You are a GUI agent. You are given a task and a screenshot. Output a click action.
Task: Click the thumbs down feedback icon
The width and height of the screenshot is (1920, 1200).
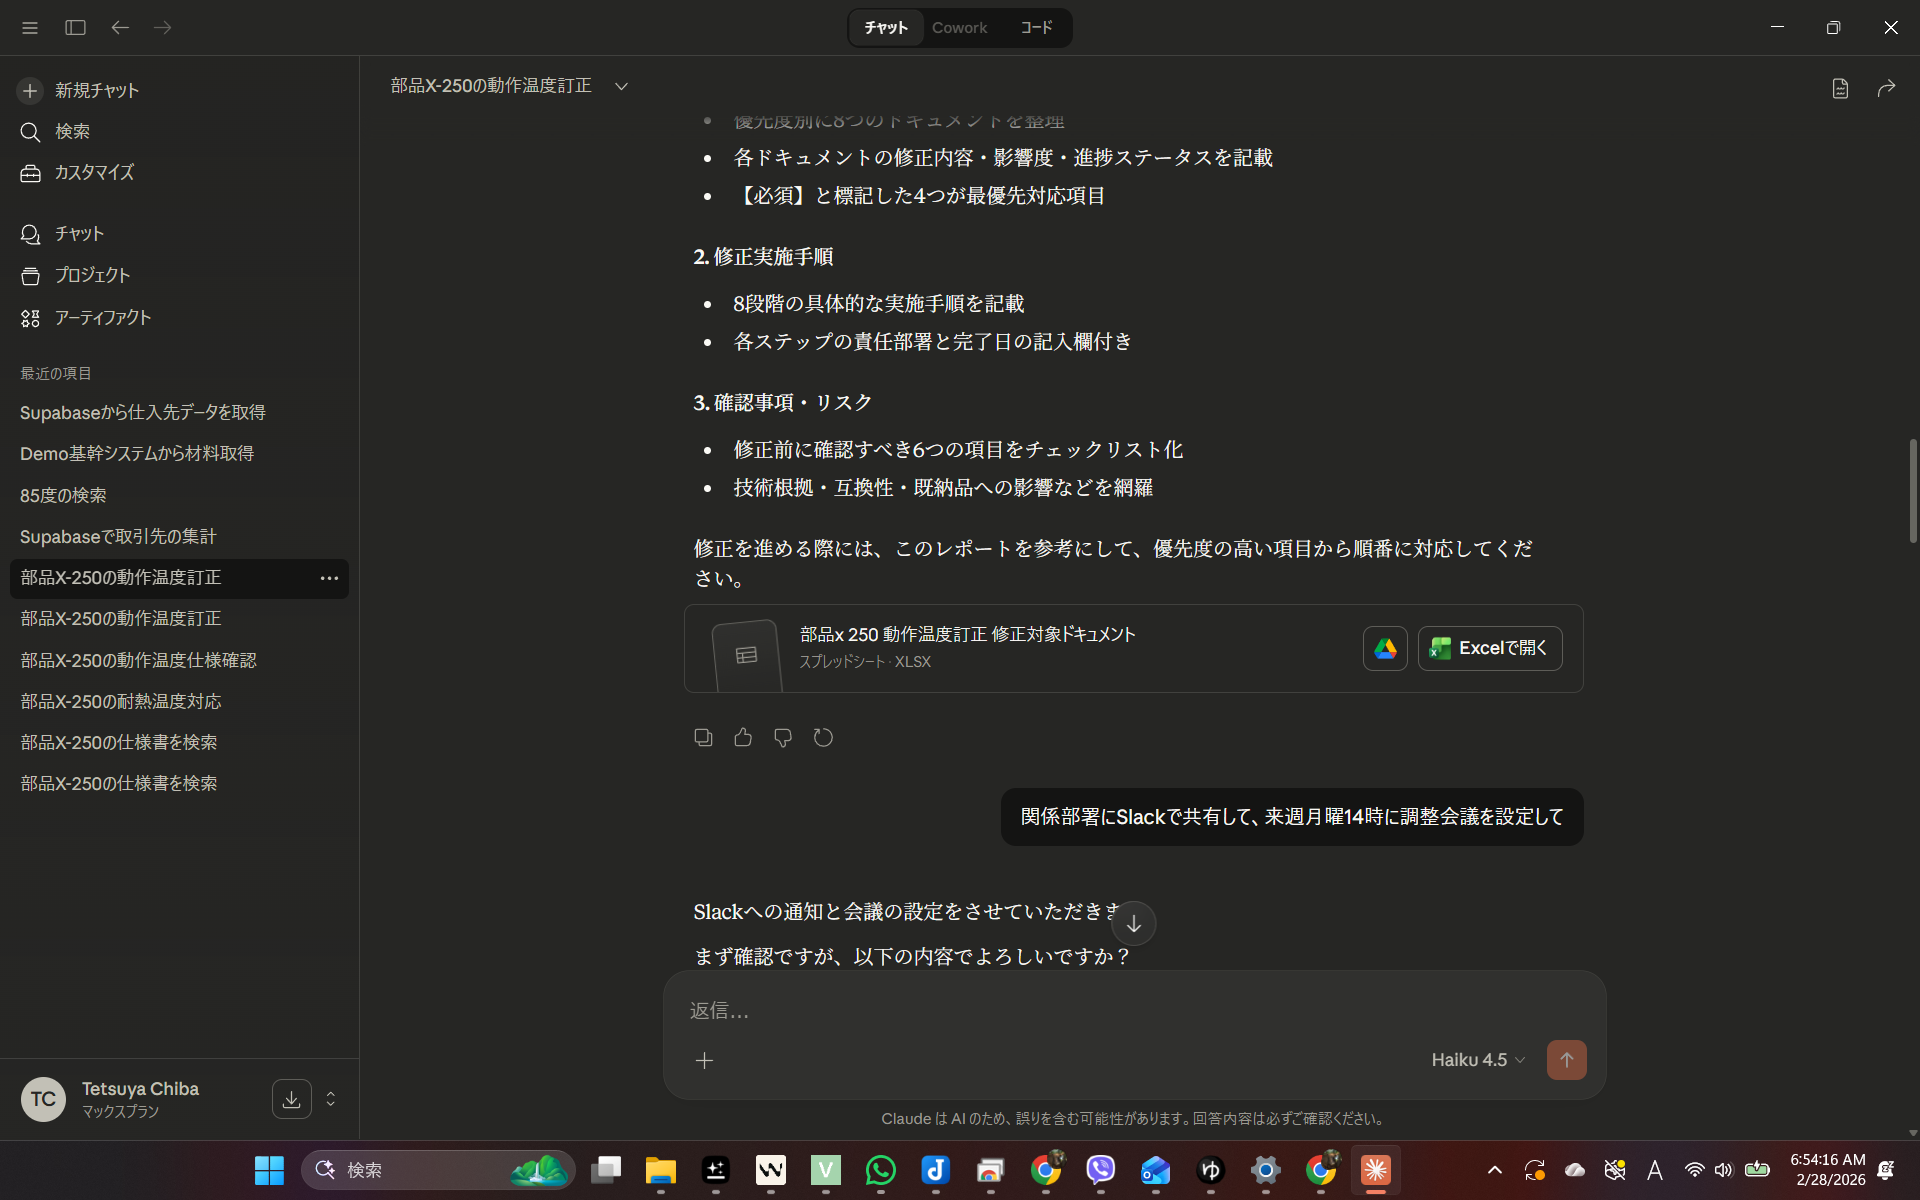783,738
